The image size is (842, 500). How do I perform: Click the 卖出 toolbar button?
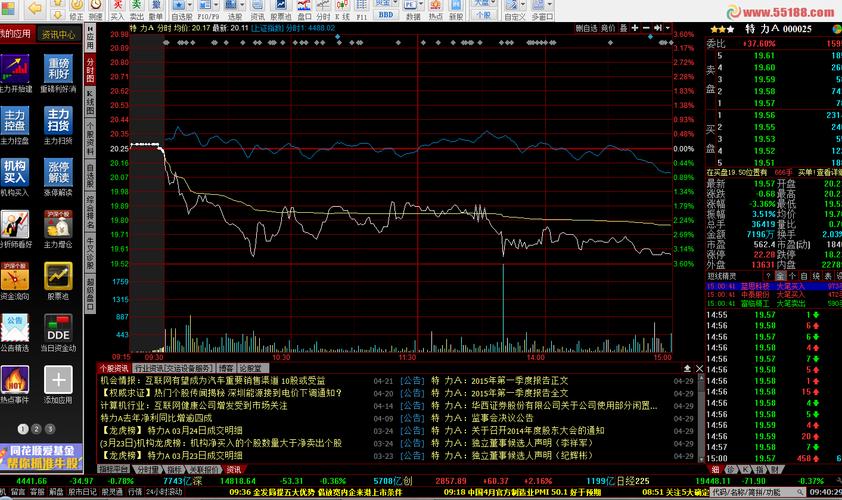[x=136, y=11]
